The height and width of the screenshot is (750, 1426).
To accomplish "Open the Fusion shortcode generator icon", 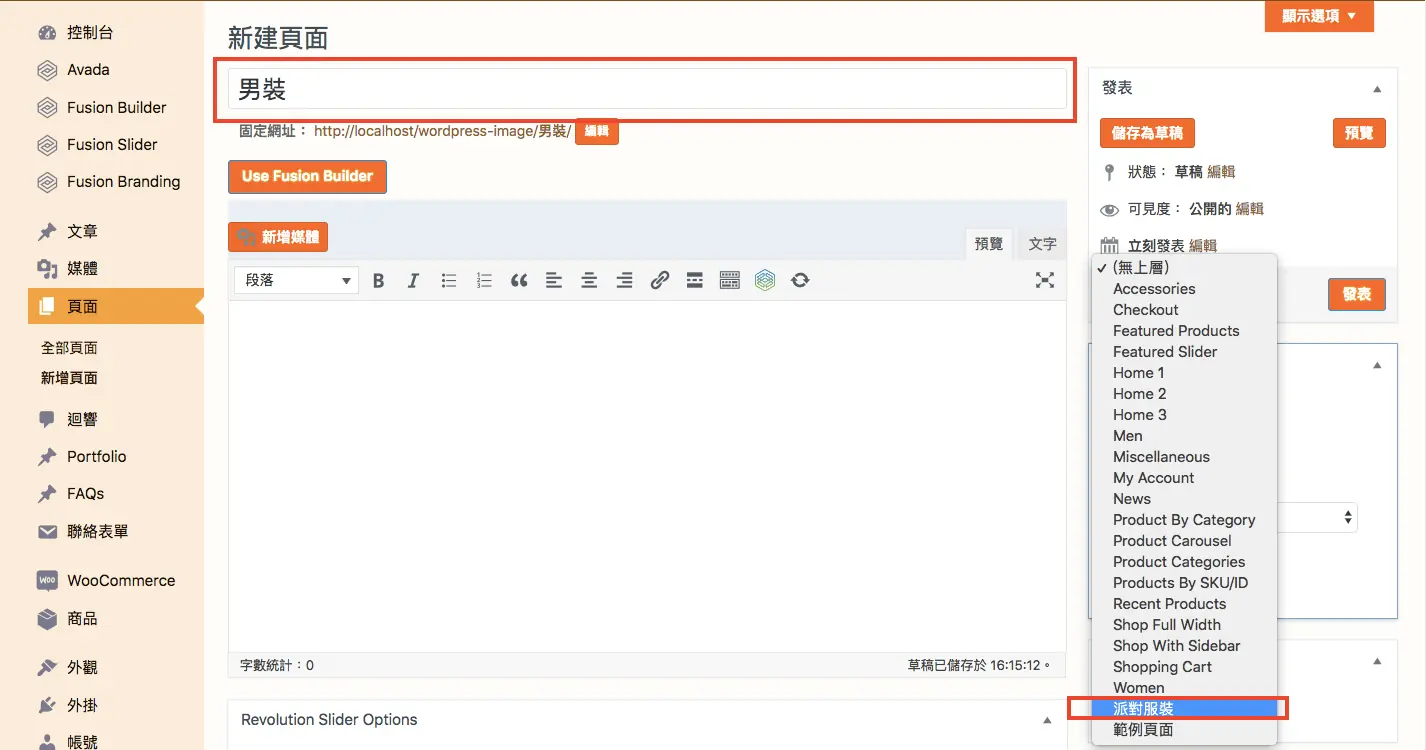I will (765, 281).
